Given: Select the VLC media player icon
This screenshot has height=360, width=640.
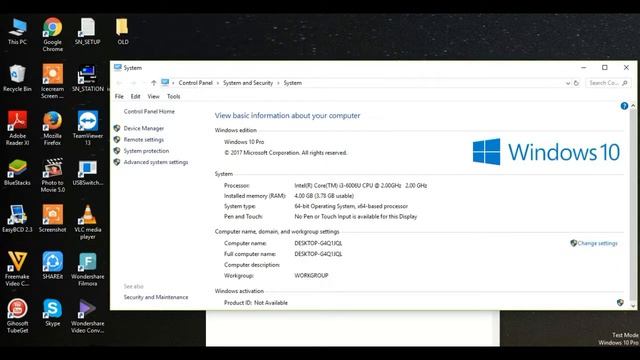Looking at the screenshot, I should [x=87, y=222].
